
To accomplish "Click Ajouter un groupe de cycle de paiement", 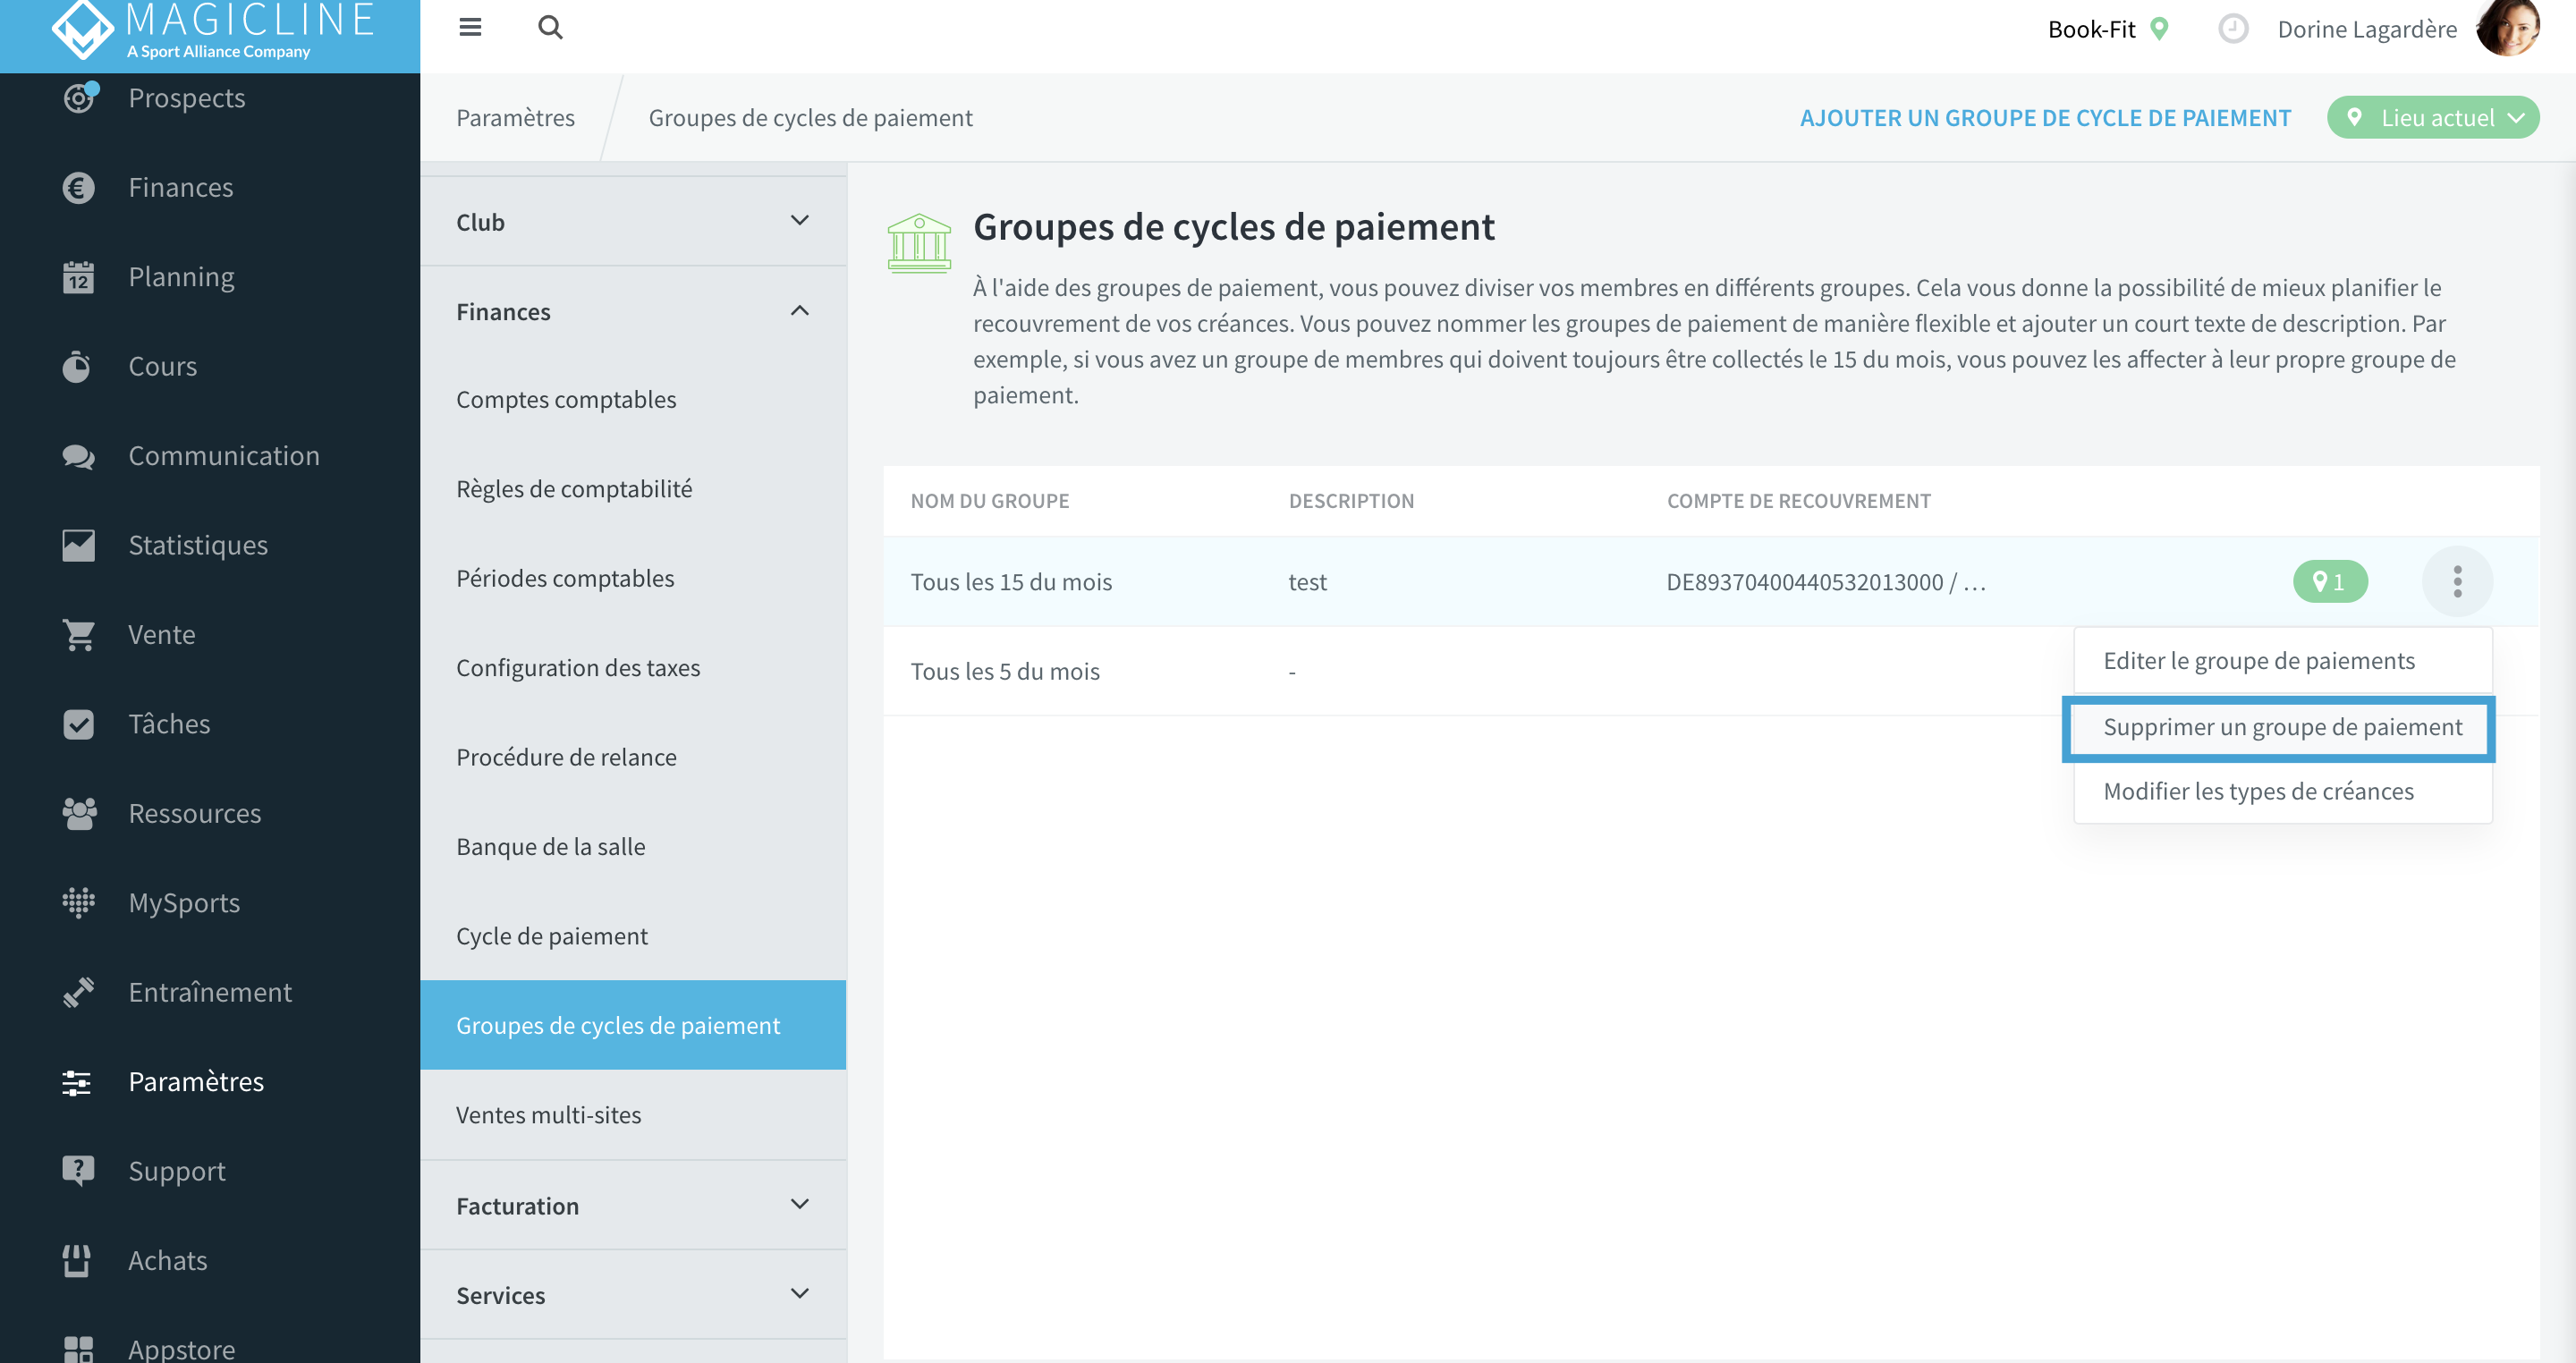I will click(x=2045, y=118).
